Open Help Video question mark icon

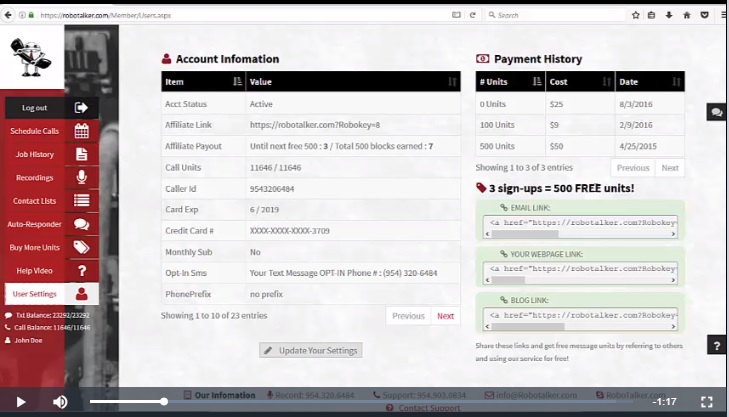coord(81,270)
